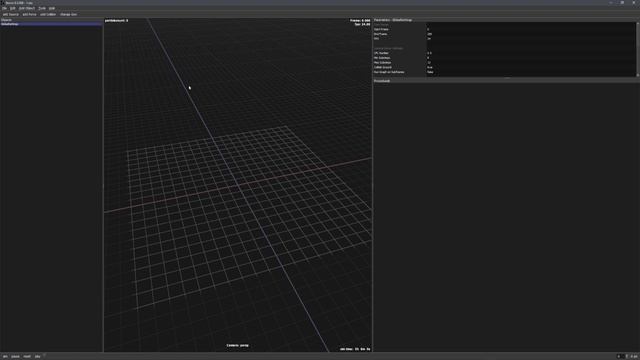
Task: Click the sim button in the bottom bar
Action: 5,356
